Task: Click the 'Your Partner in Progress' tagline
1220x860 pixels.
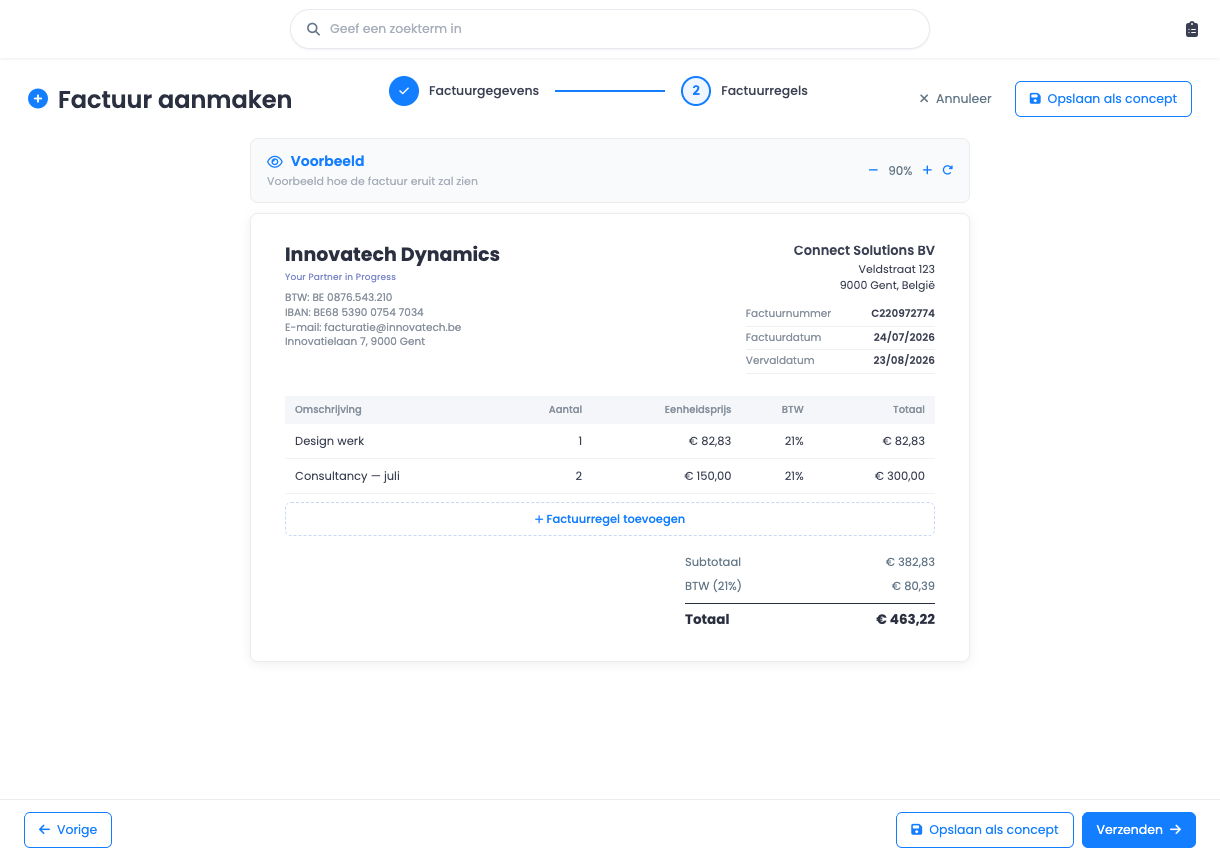Action: click(x=340, y=277)
